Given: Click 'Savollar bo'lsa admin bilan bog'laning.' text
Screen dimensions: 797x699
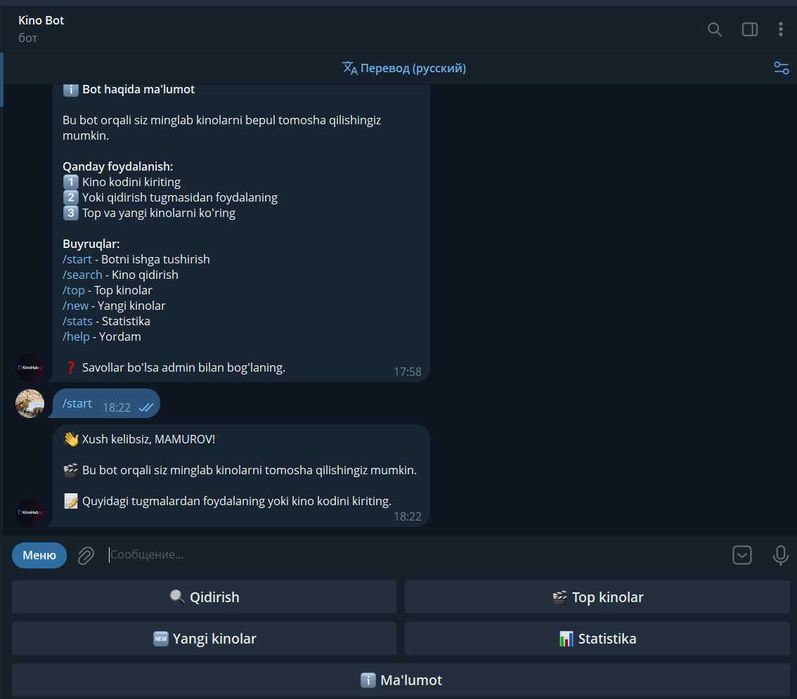Looking at the screenshot, I should 183,368.
